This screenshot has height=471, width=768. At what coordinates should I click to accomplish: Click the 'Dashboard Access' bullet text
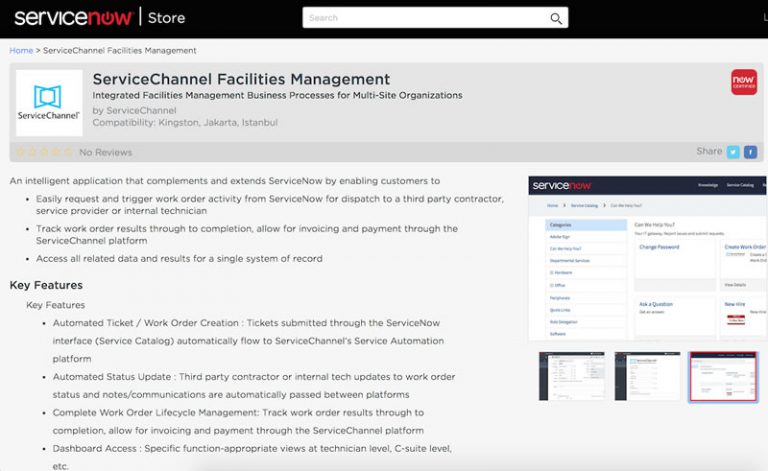(x=252, y=457)
